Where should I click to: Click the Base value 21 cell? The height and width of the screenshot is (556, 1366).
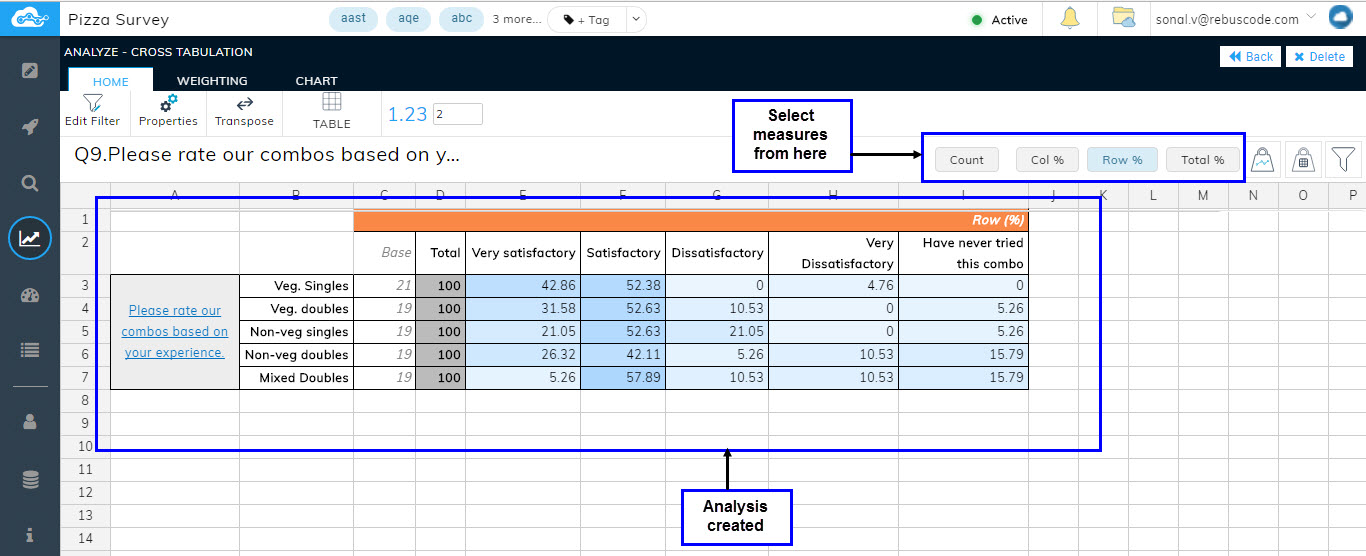[384, 285]
